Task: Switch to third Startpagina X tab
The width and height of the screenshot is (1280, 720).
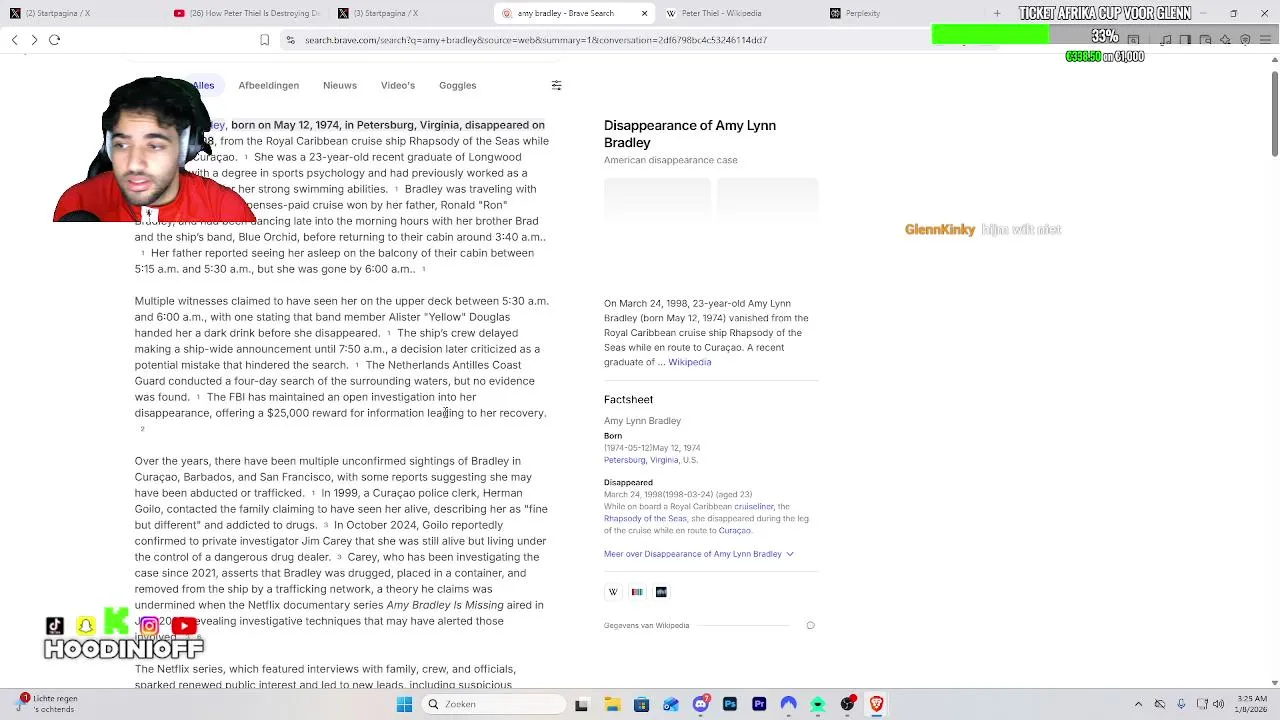Action: [x=410, y=13]
